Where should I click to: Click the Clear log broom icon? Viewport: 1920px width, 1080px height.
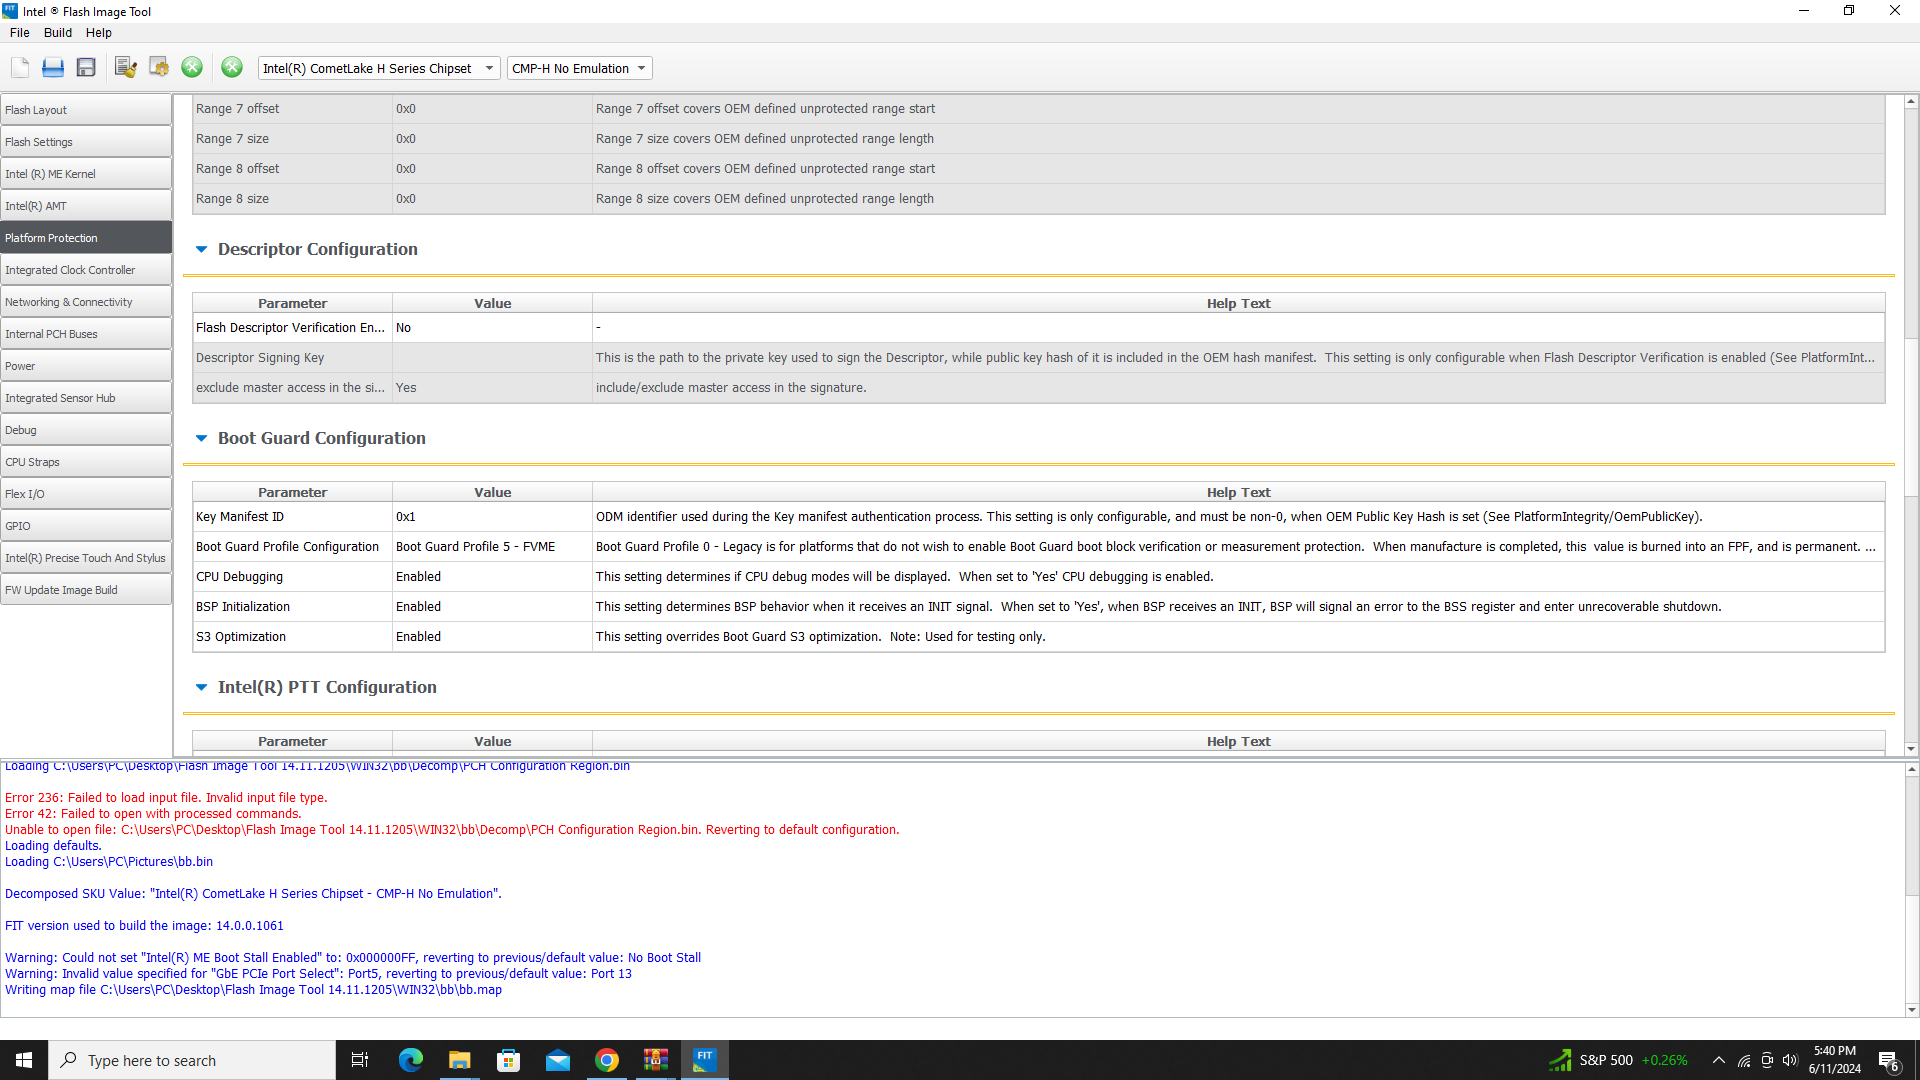(125, 68)
